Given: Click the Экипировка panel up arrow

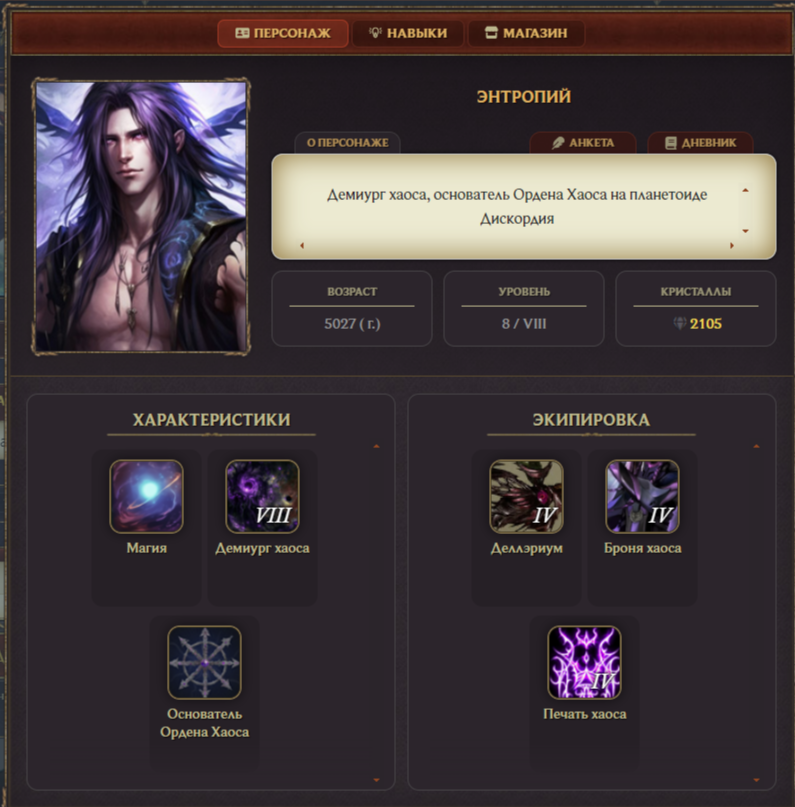Looking at the screenshot, I should tap(756, 446).
